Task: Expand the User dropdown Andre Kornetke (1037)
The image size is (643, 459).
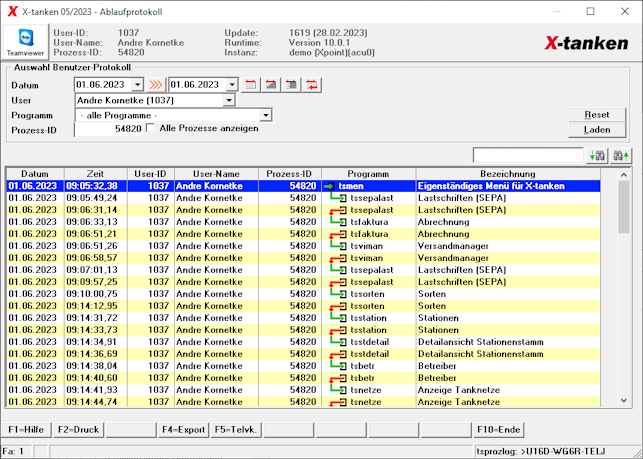Action: [228, 100]
